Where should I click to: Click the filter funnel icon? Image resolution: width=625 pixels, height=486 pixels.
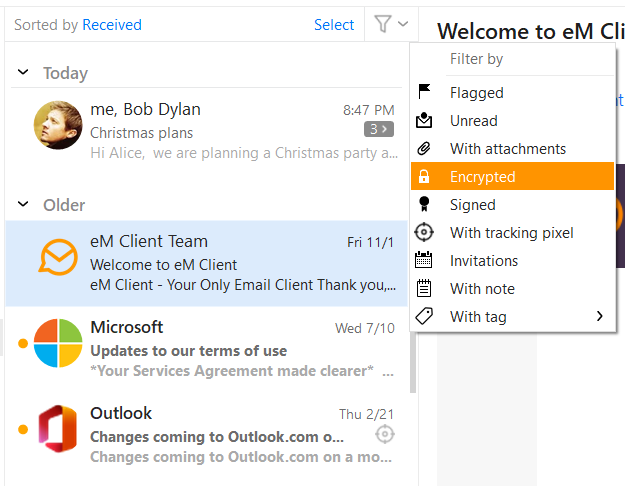[x=382, y=24]
